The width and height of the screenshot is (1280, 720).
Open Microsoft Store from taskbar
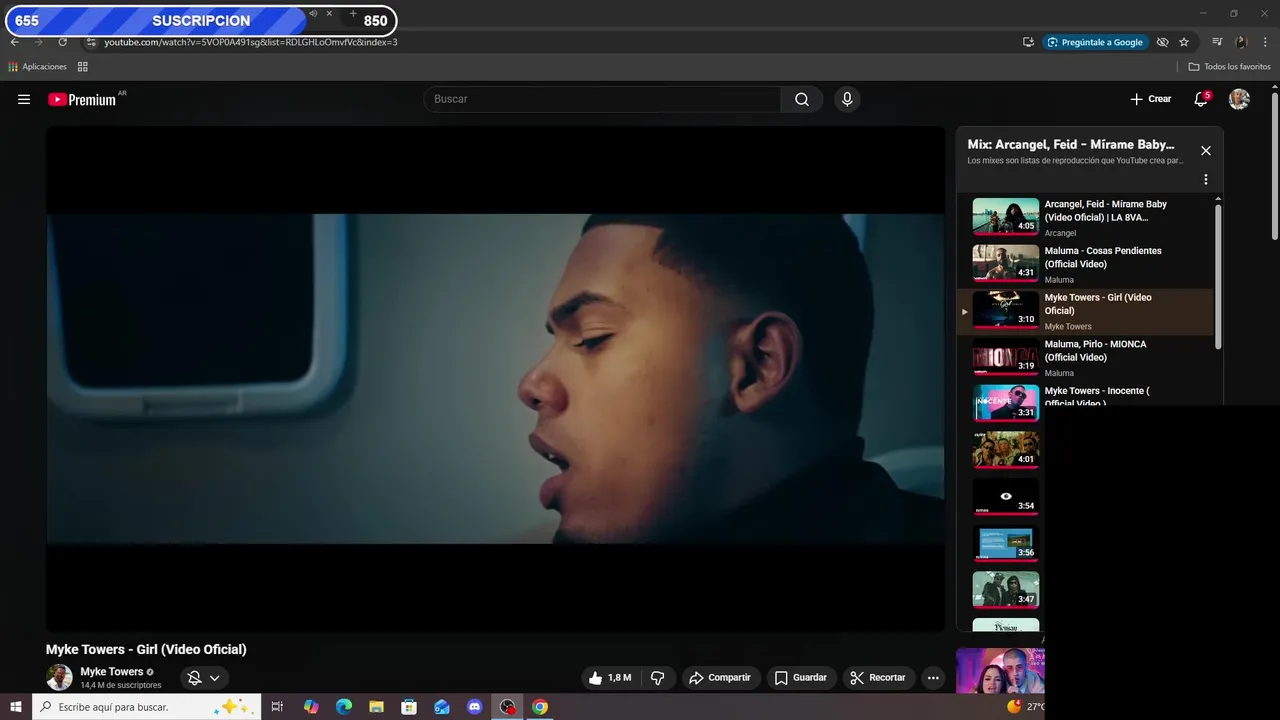(x=409, y=707)
